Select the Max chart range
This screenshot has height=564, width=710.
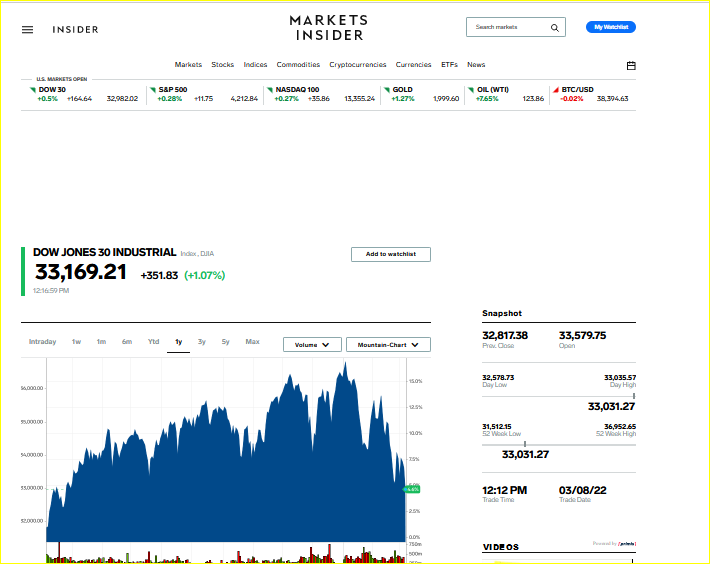click(x=252, y=342)
